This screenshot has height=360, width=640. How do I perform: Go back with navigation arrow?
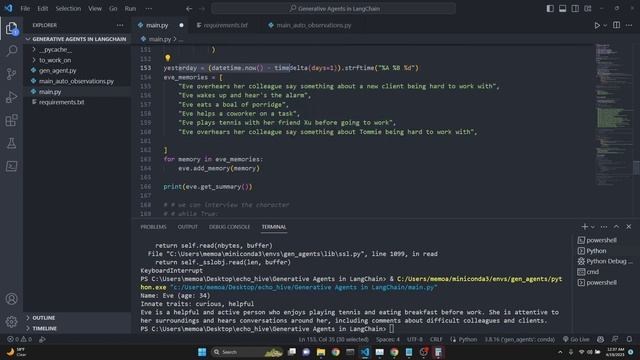coord(189,9)
